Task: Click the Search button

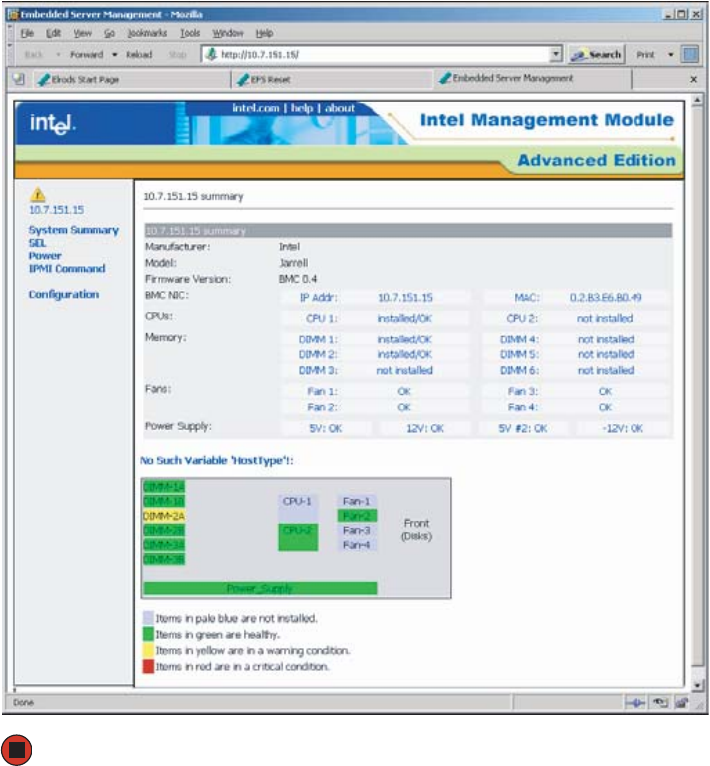Action: point(597,55)
